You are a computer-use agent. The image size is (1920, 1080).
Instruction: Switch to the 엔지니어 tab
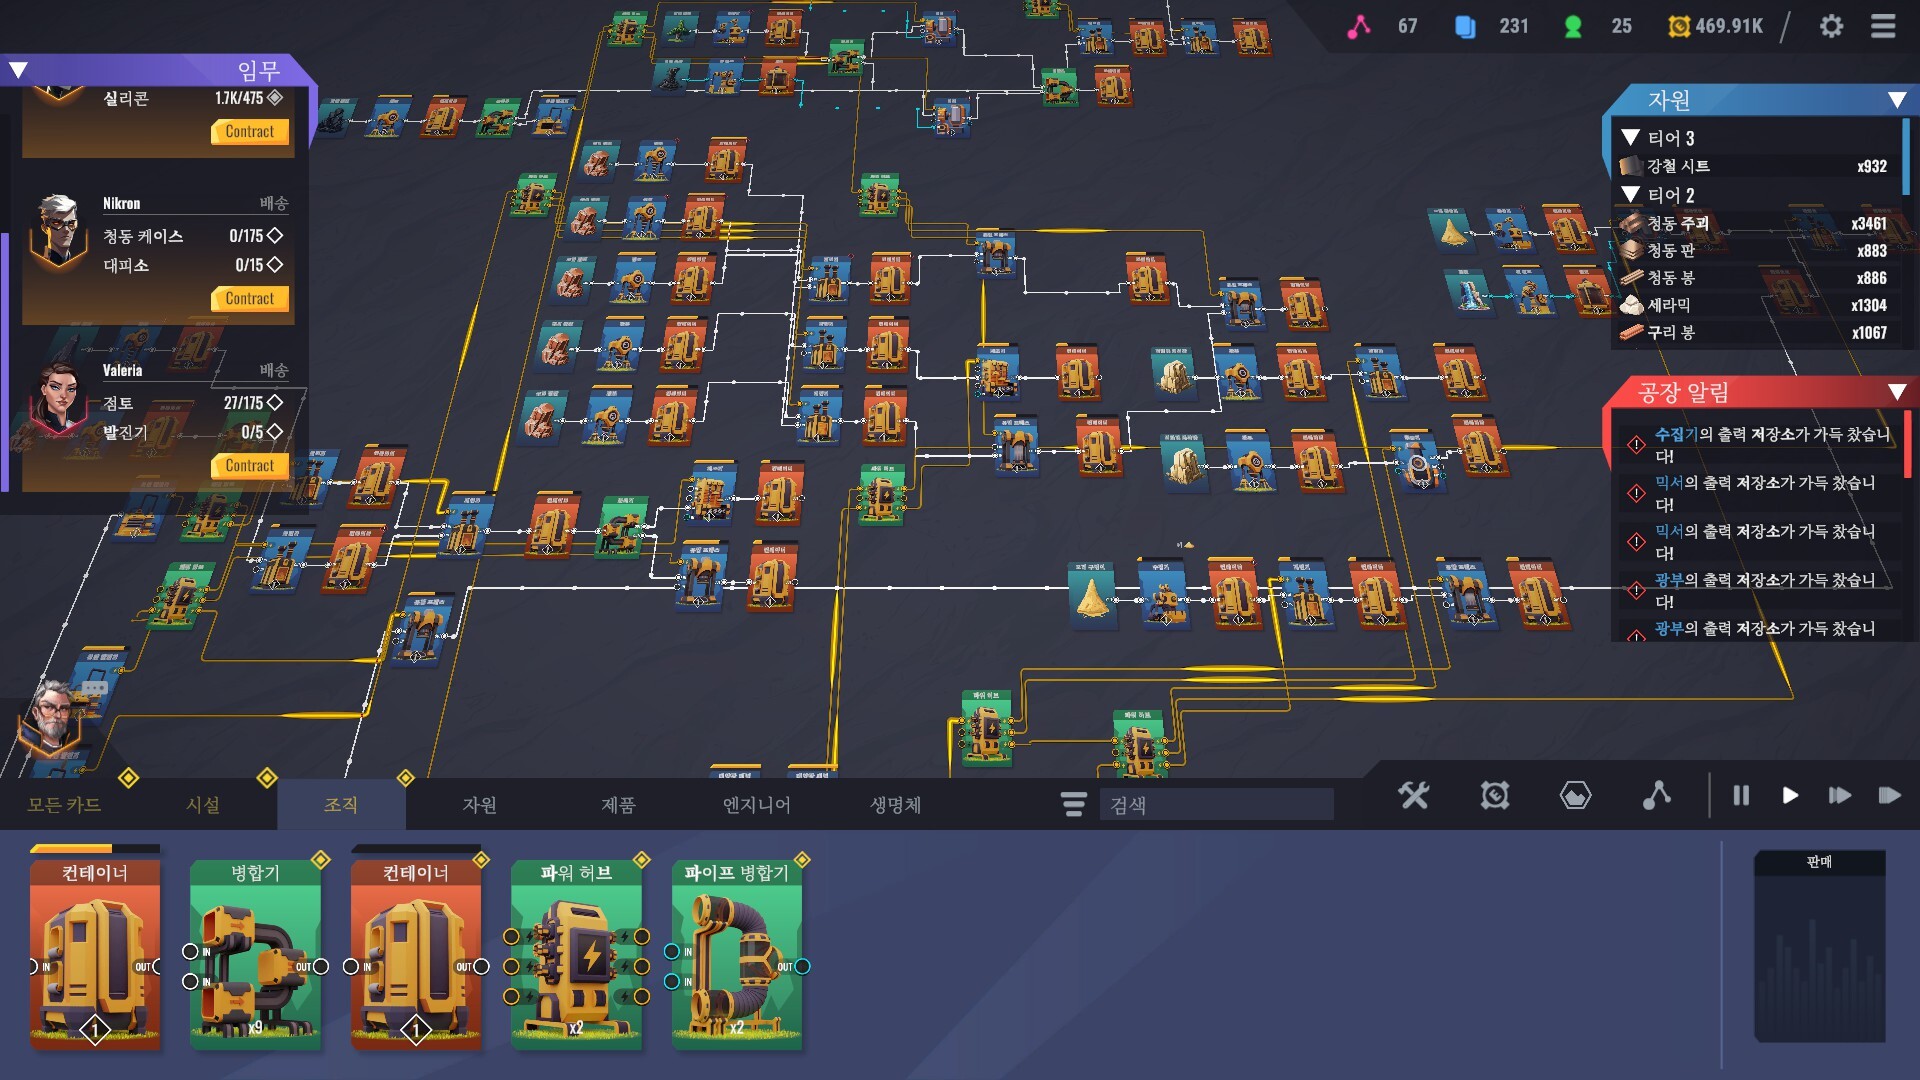[x=756, y=805]
